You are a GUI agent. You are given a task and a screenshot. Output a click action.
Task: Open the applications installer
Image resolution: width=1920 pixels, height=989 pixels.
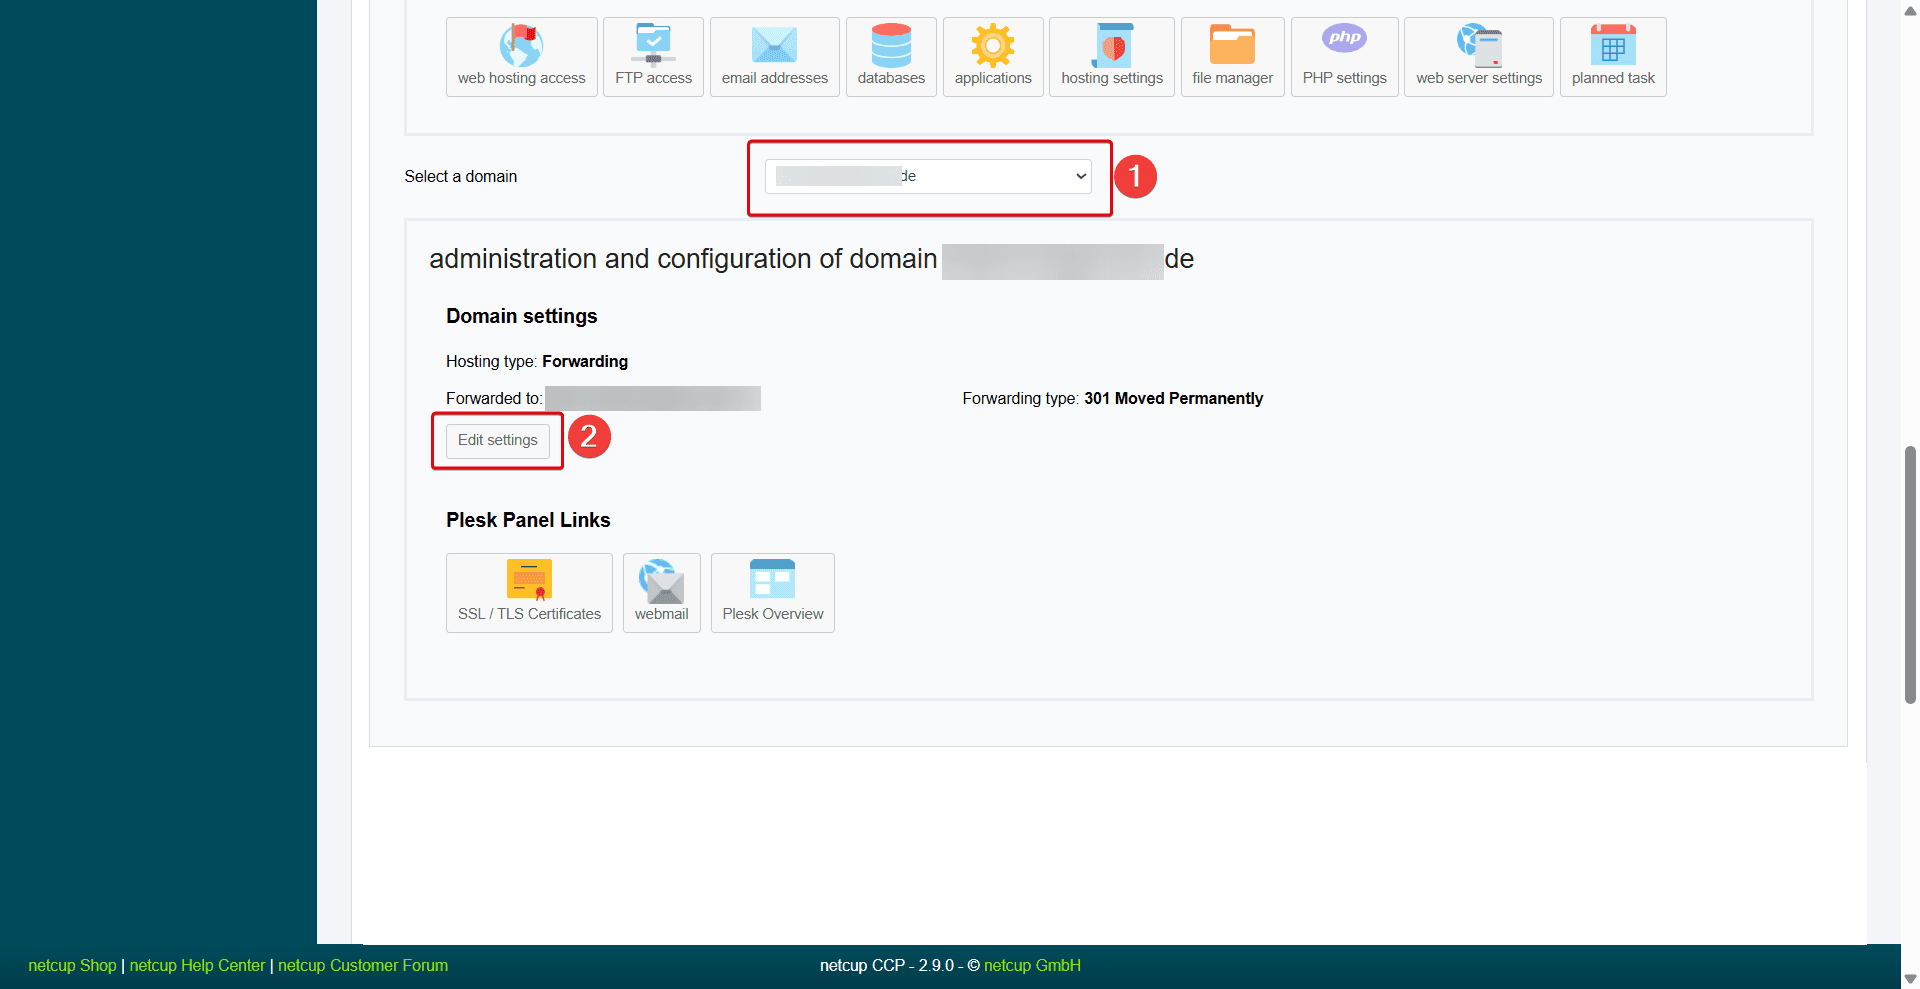click(992, 56)
